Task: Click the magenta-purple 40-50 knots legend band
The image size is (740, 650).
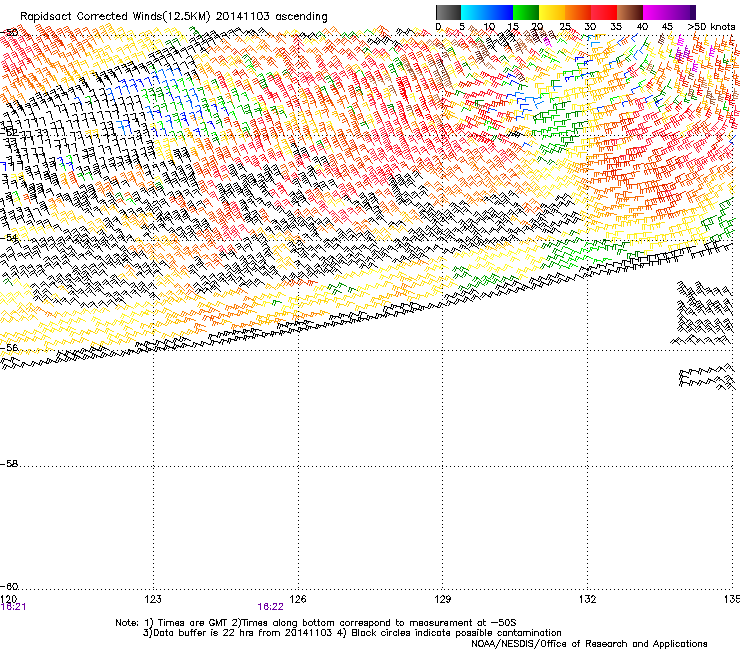Action: 669,12
